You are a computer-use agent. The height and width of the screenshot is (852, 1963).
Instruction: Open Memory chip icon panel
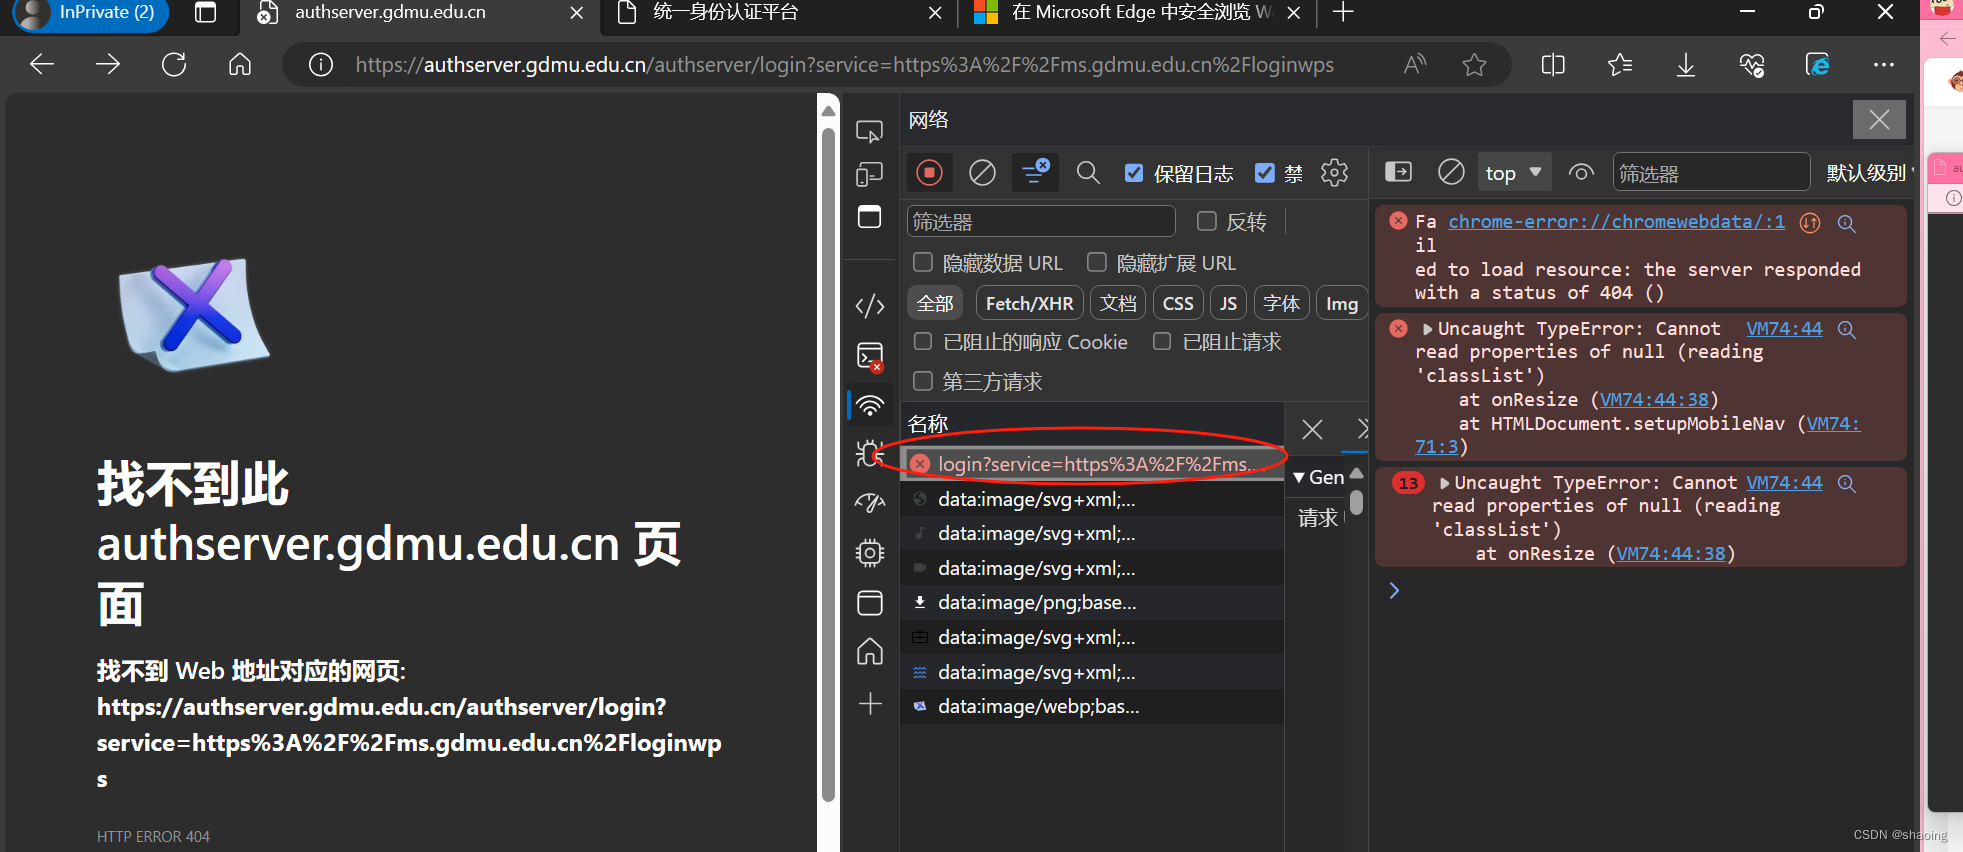coord(870,552)
